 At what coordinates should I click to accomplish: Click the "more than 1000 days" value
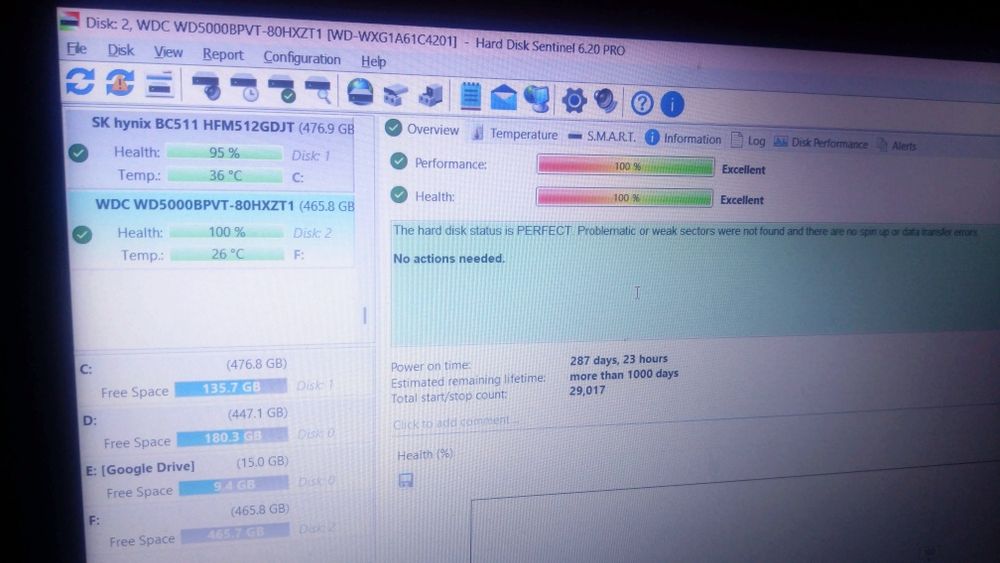[x=624, y=374]
